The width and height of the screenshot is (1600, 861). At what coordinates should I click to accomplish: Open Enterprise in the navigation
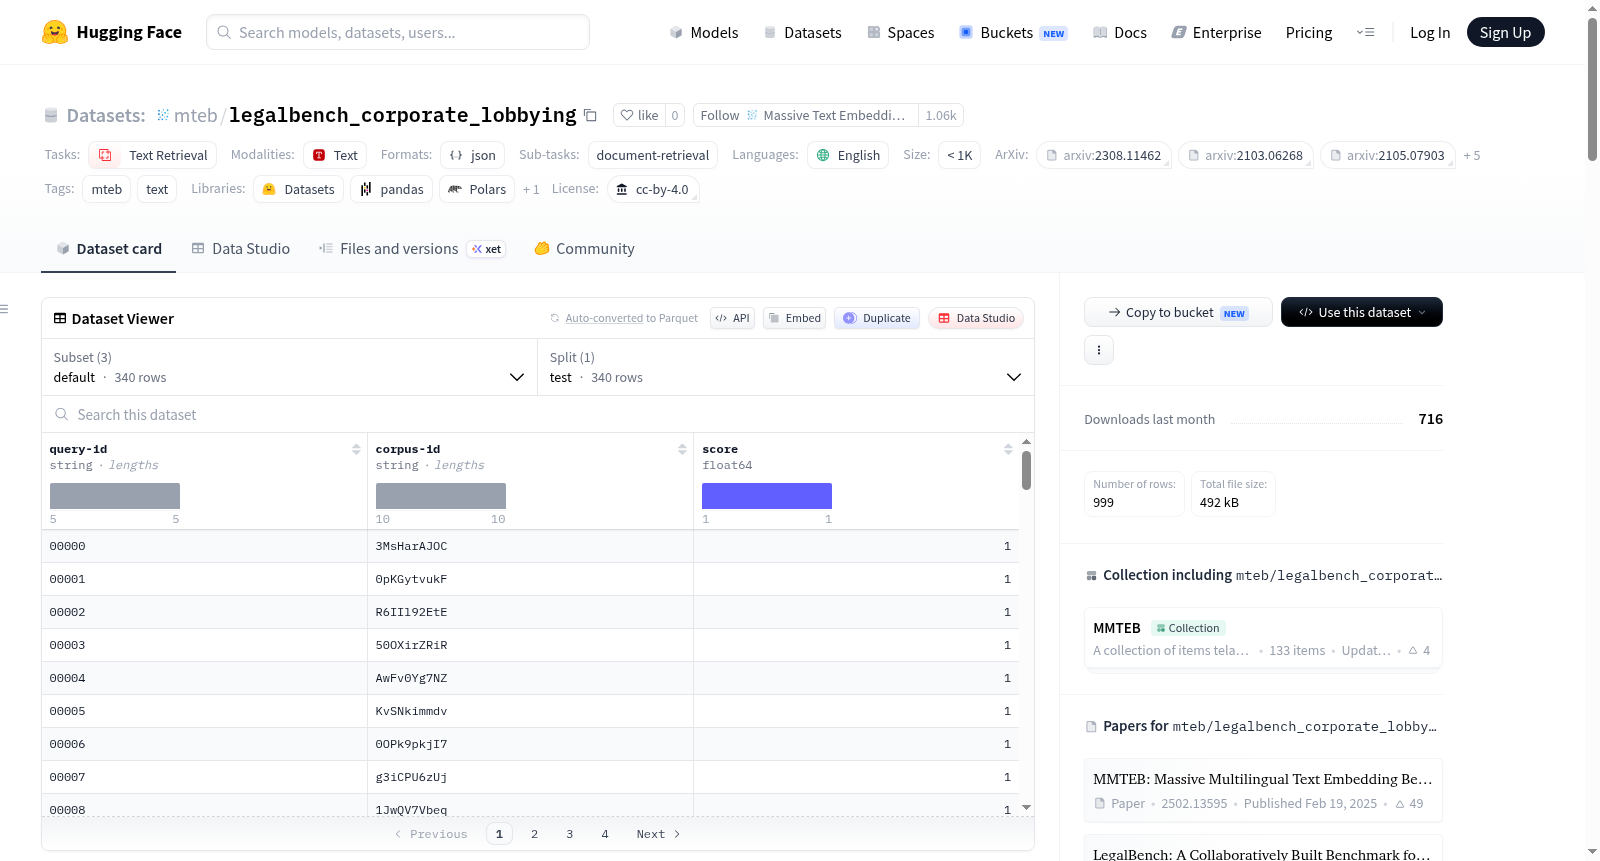pos(1217,32)
